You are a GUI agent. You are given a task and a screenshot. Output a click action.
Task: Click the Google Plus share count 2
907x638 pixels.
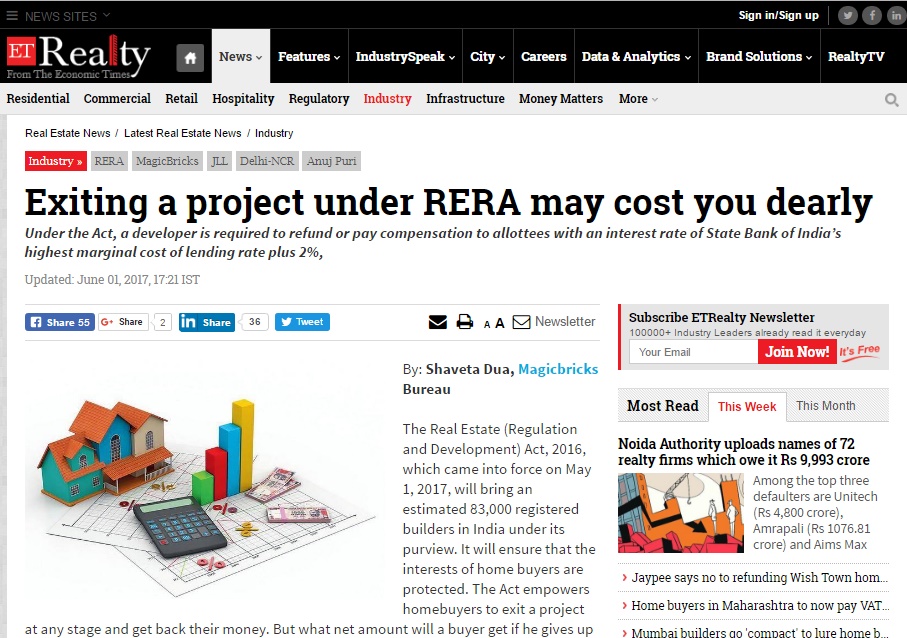click(x=163, y=322)
